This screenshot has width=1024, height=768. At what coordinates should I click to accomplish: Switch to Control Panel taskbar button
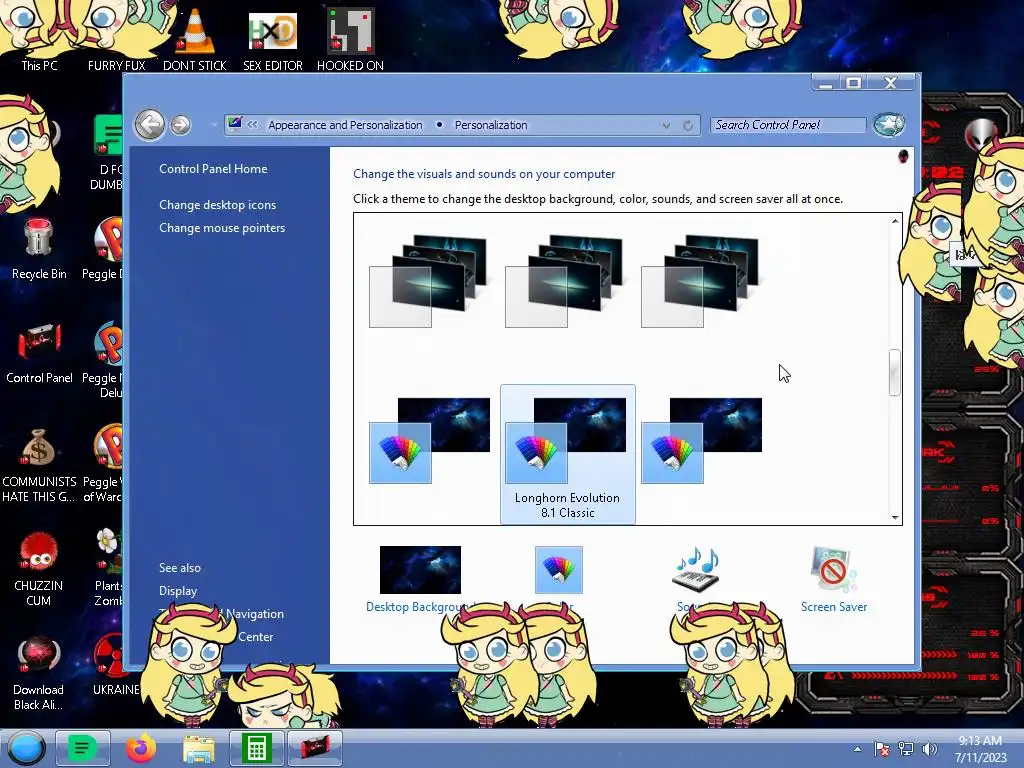(315, 748)
